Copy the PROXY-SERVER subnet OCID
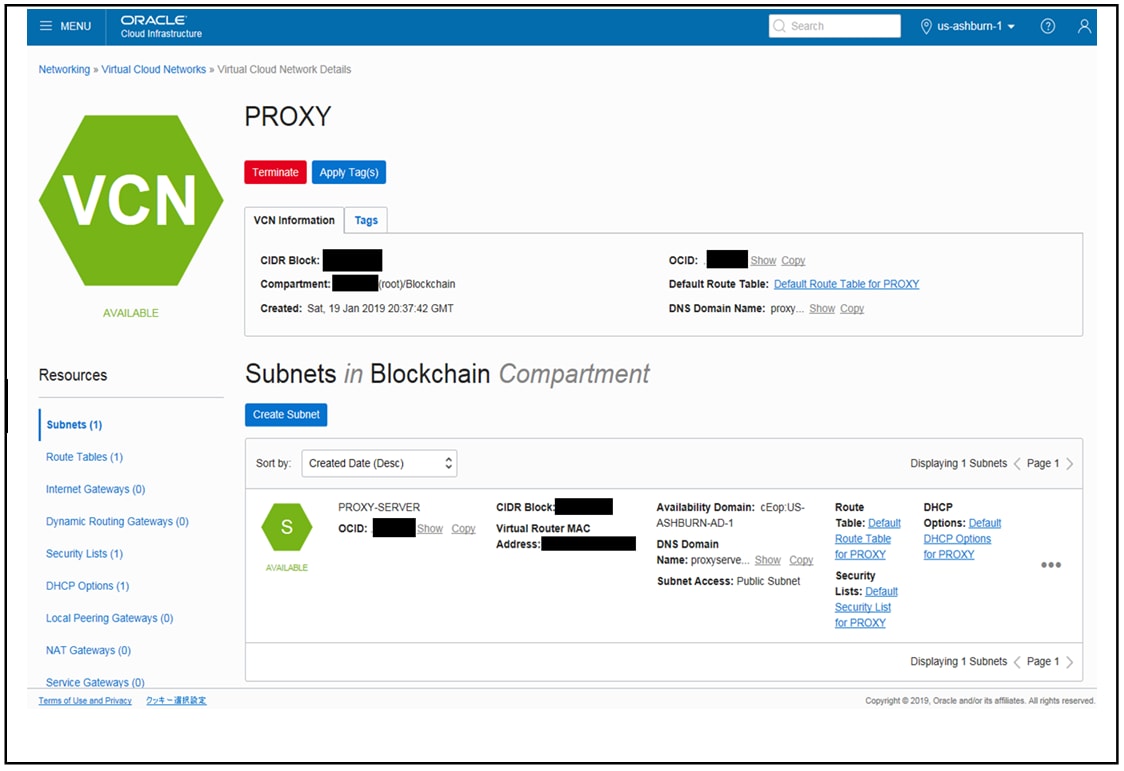 coord(463,528)
